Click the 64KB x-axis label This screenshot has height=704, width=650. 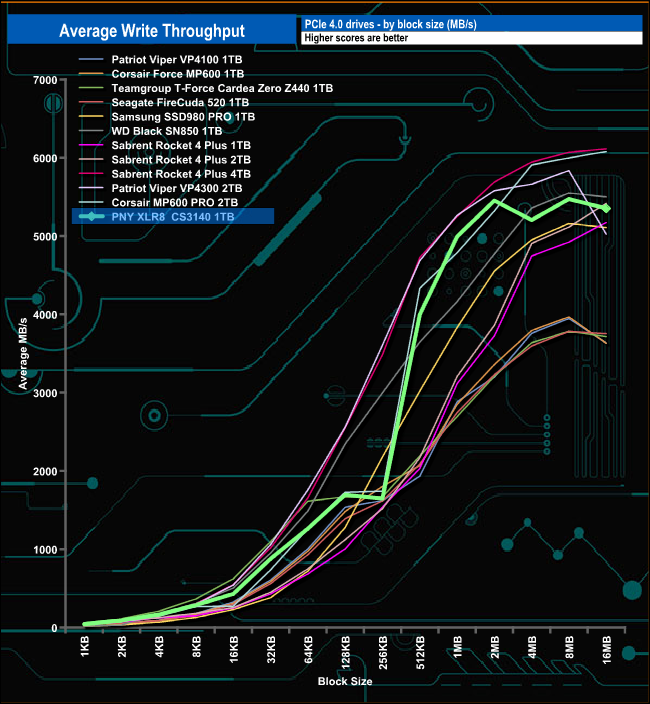308,649
